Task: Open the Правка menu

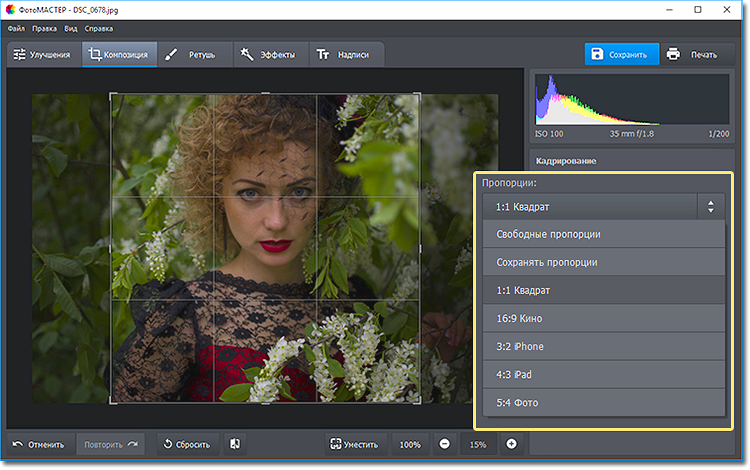Action: pyautogui.click(x=44, y=29)
